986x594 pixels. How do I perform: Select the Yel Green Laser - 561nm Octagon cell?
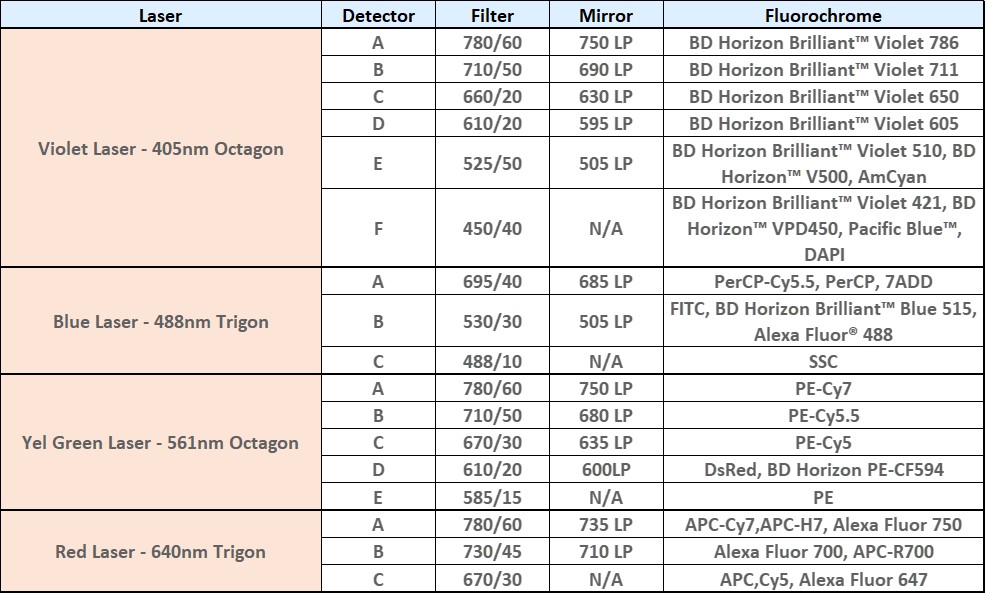(161, 443)
